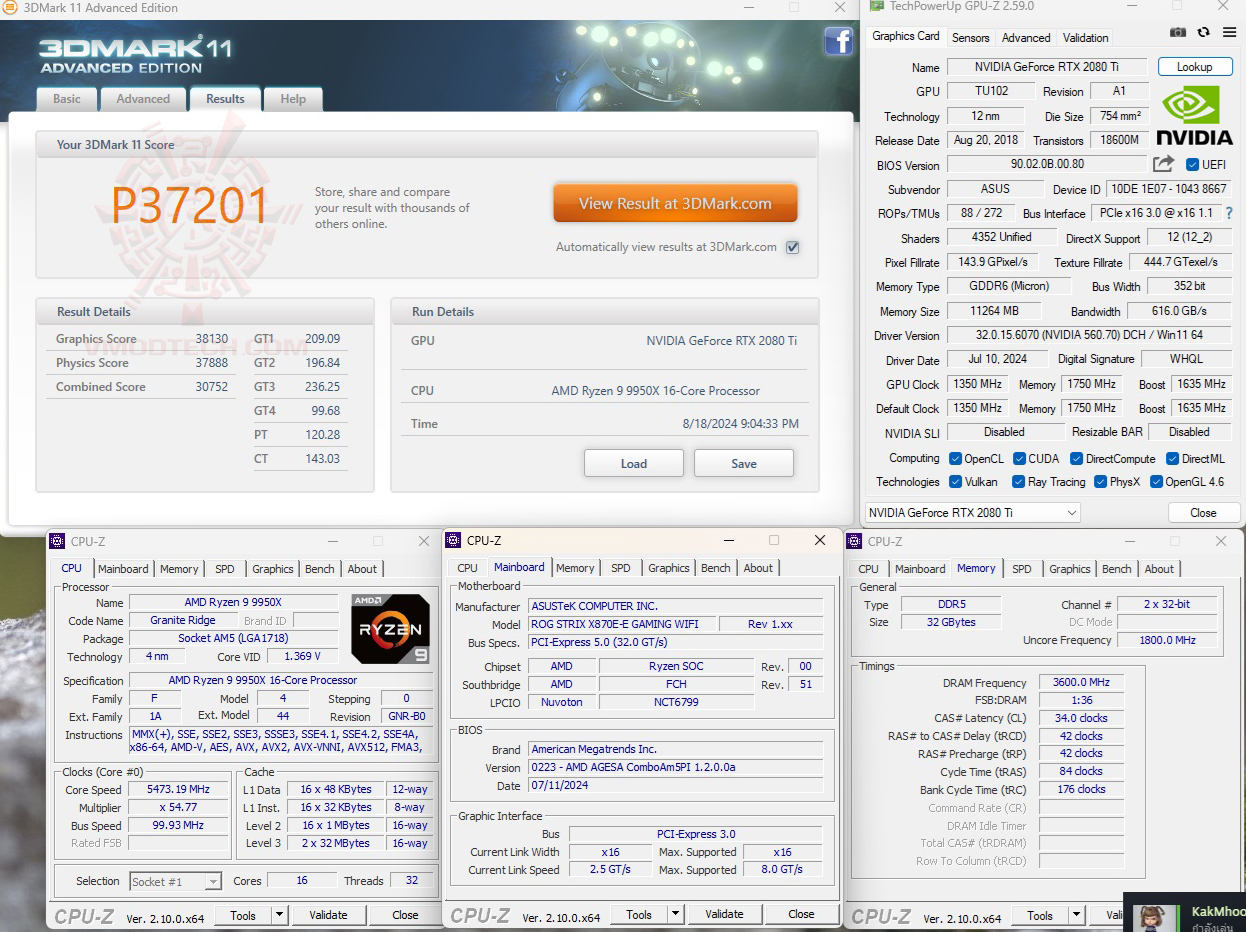Click the GPU-Z refresh icon
This screenshot has width=1246, height=932.
[1203, 32]
